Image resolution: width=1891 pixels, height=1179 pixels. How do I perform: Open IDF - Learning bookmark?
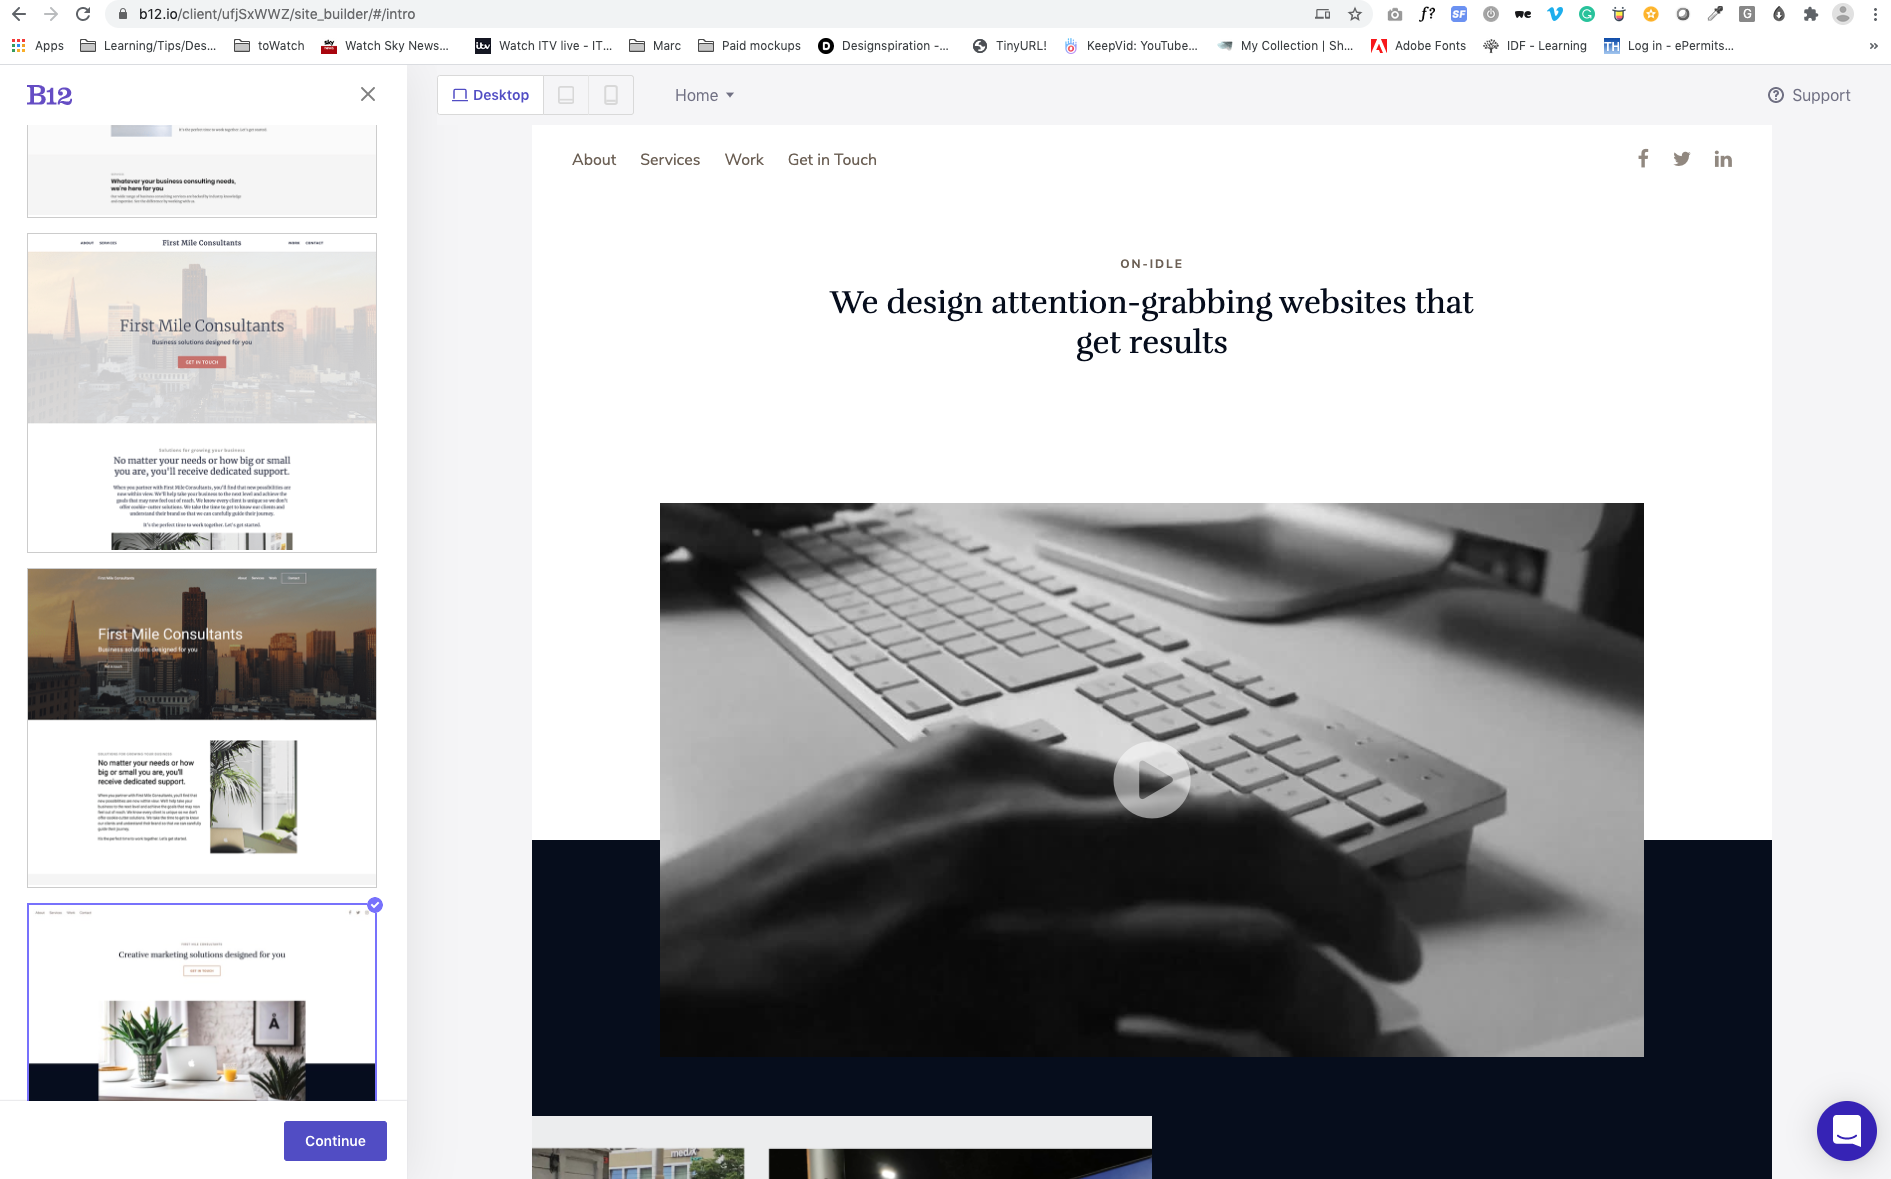point(1535,46)
